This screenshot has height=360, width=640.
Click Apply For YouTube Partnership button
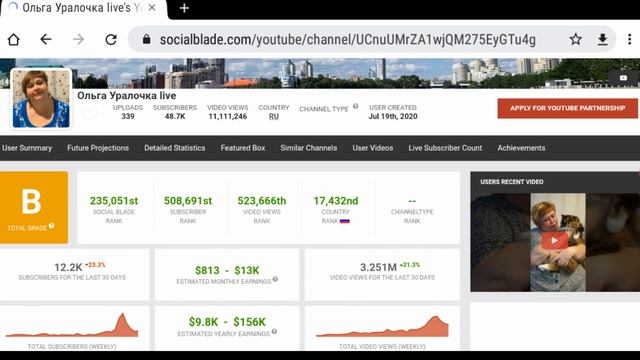(567, 108)
